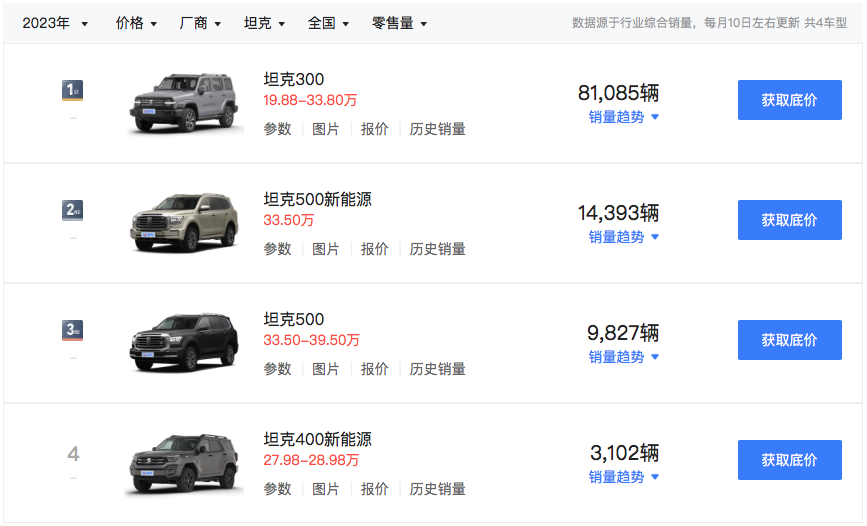867x526 pixels.
Task: Click the 坦克400新能源 vehicle photo
Action: [x=185, y=464]
